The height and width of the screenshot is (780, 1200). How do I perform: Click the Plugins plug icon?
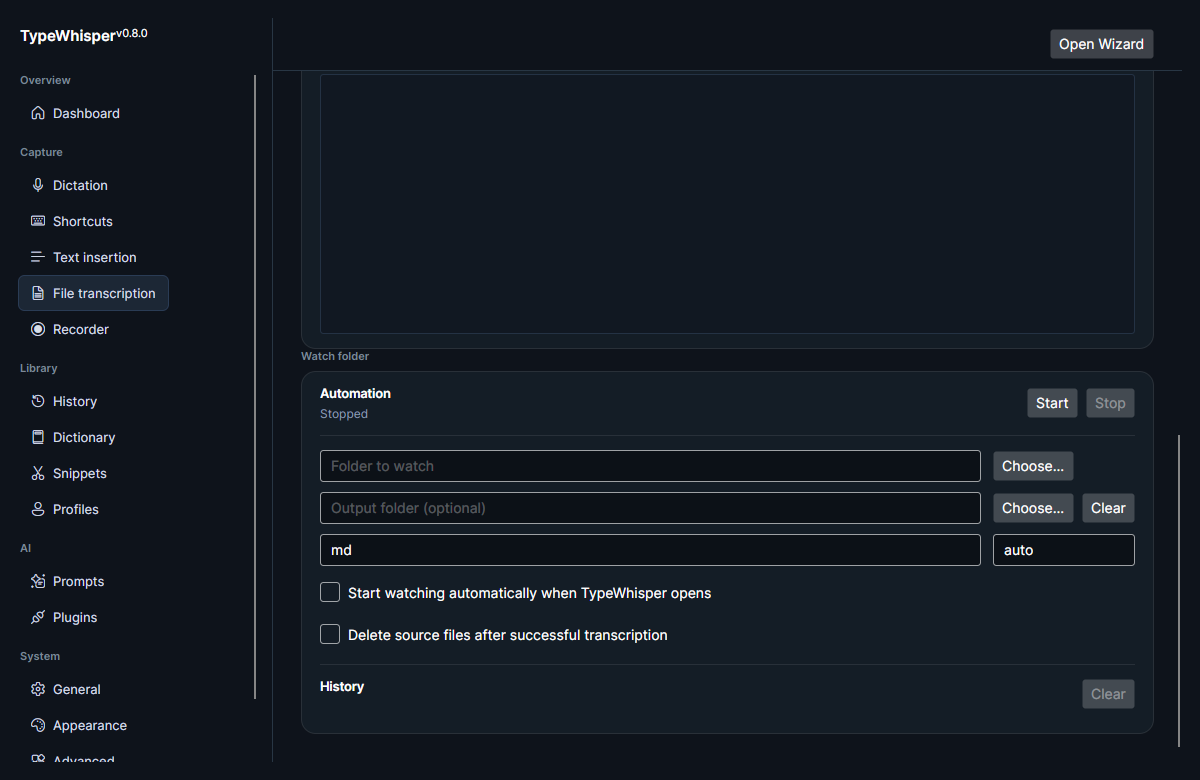38,617
